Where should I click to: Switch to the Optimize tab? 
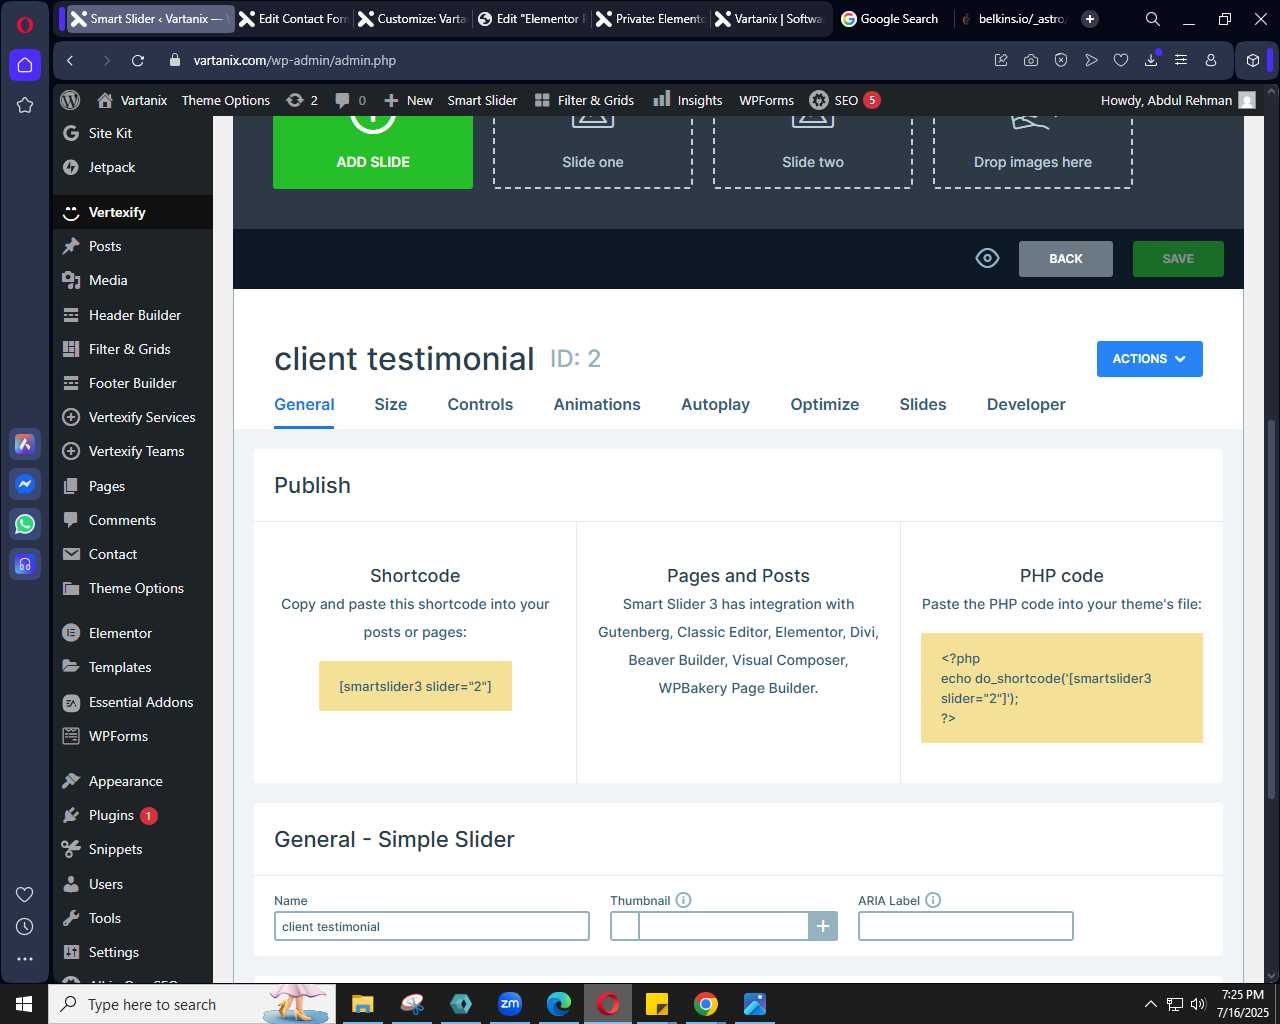(825, 404)
